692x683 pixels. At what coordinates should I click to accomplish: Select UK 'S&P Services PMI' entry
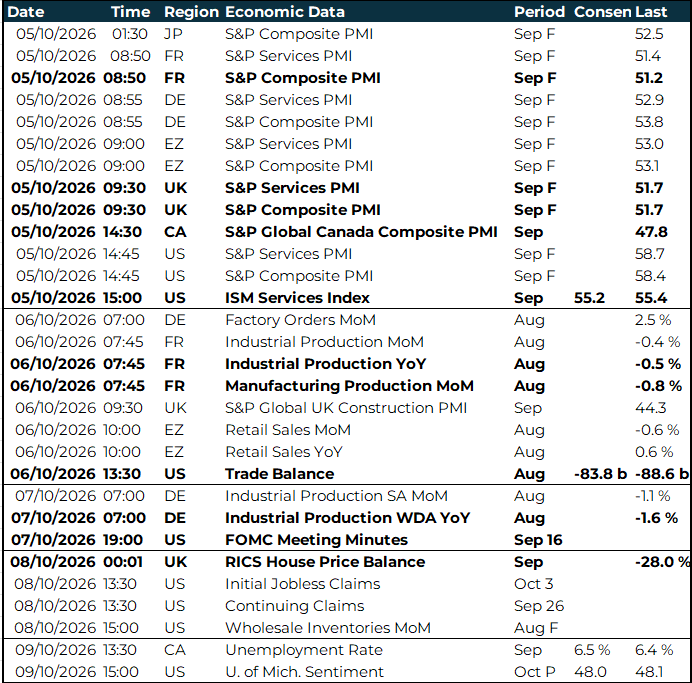[292, 188]
